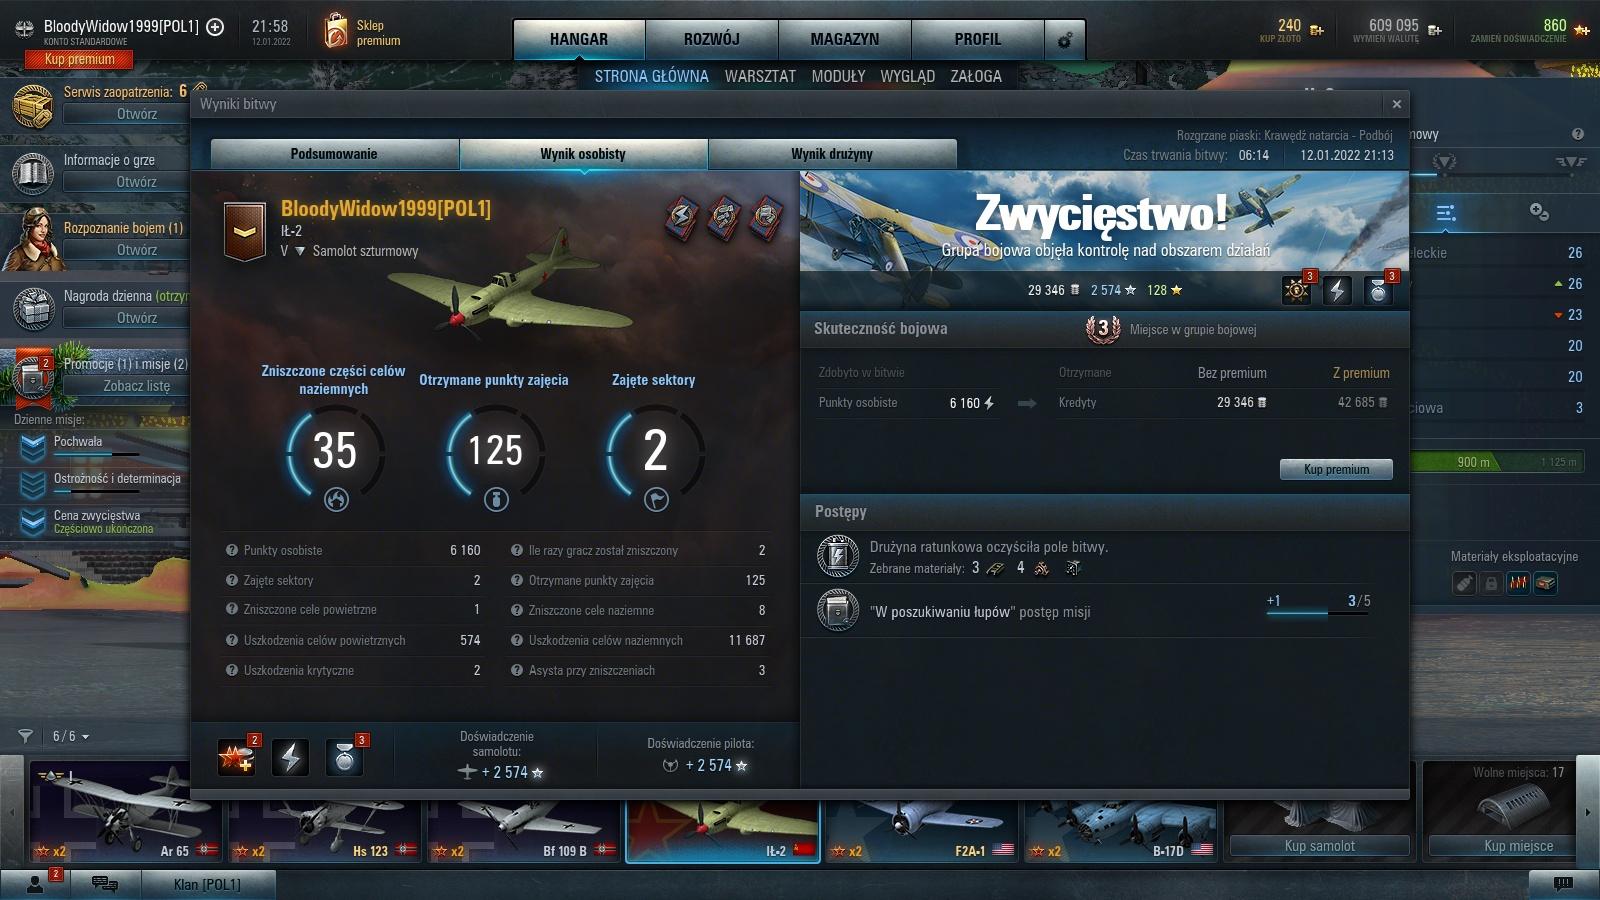Click the supply crate icon for Serwis zaopatrzenia

click(x=32, y=105)
